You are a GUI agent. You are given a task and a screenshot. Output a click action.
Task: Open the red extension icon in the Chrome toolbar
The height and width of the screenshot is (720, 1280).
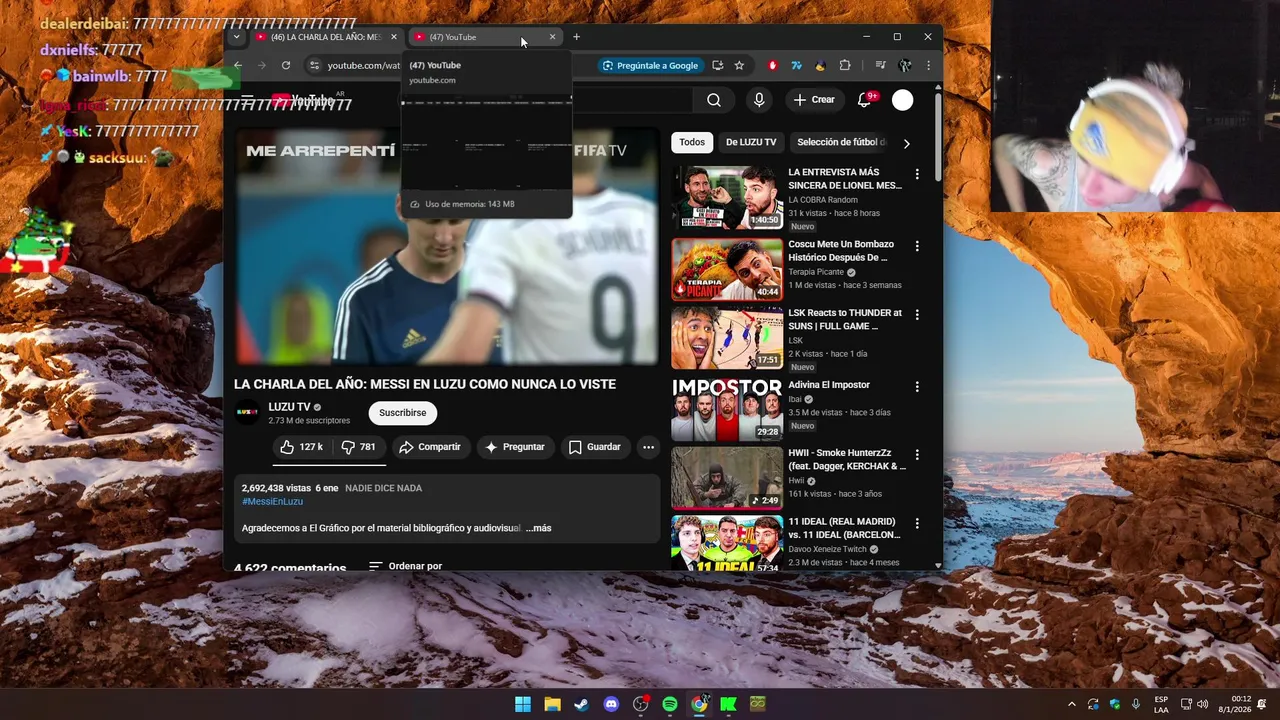772,66
